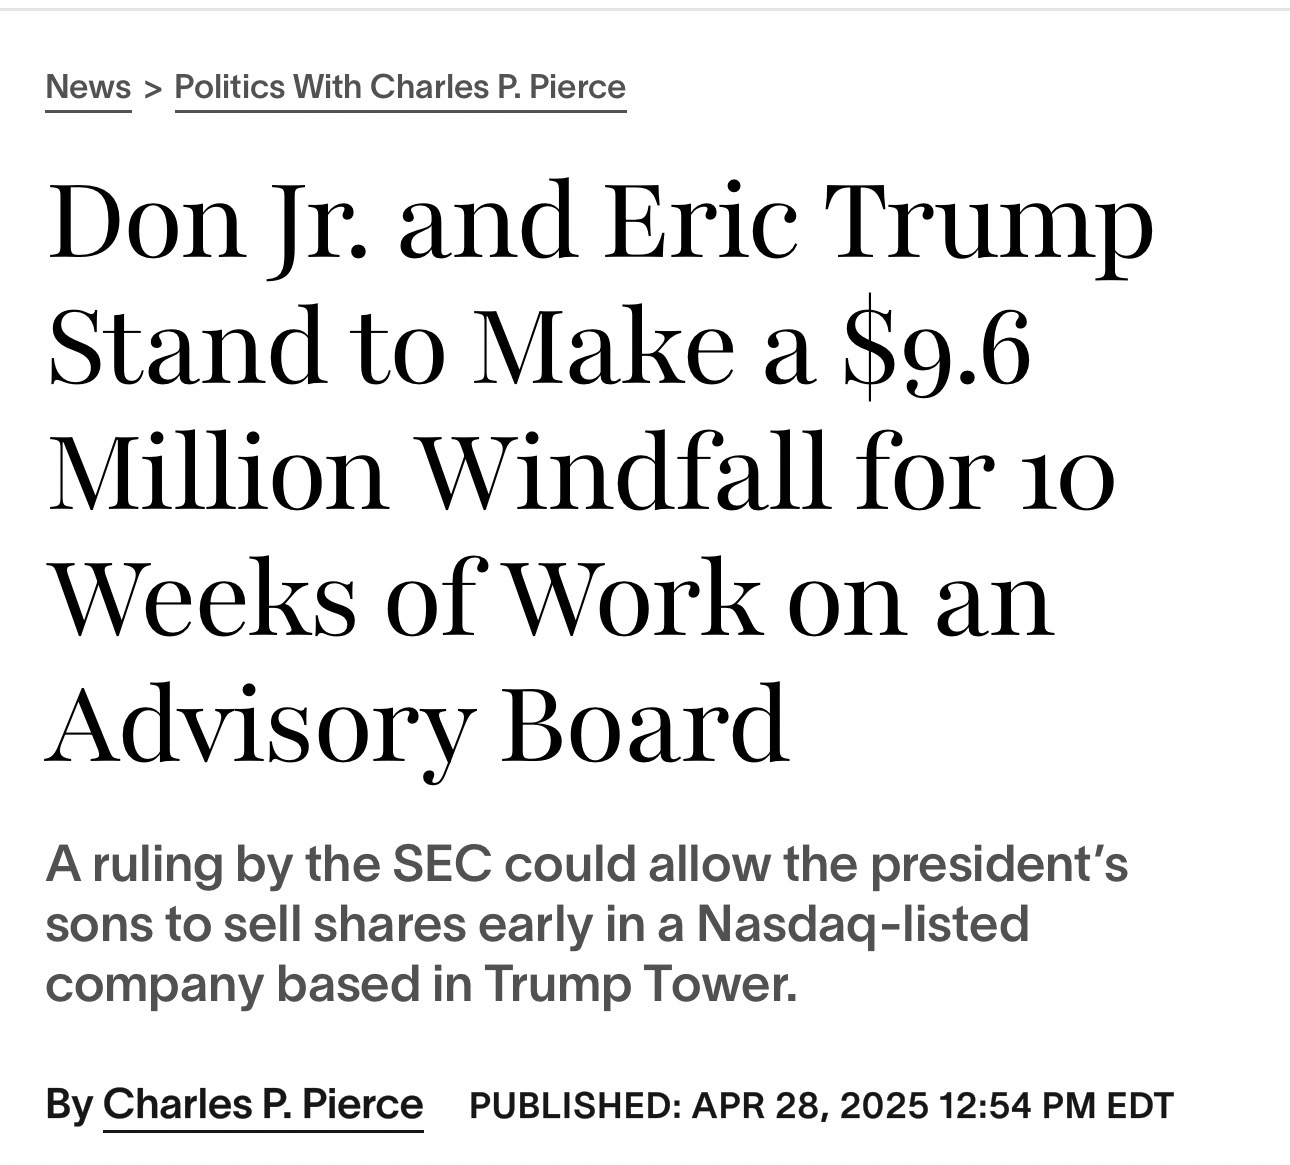Click the "EDT" time zone text

coord(1140,1106)
